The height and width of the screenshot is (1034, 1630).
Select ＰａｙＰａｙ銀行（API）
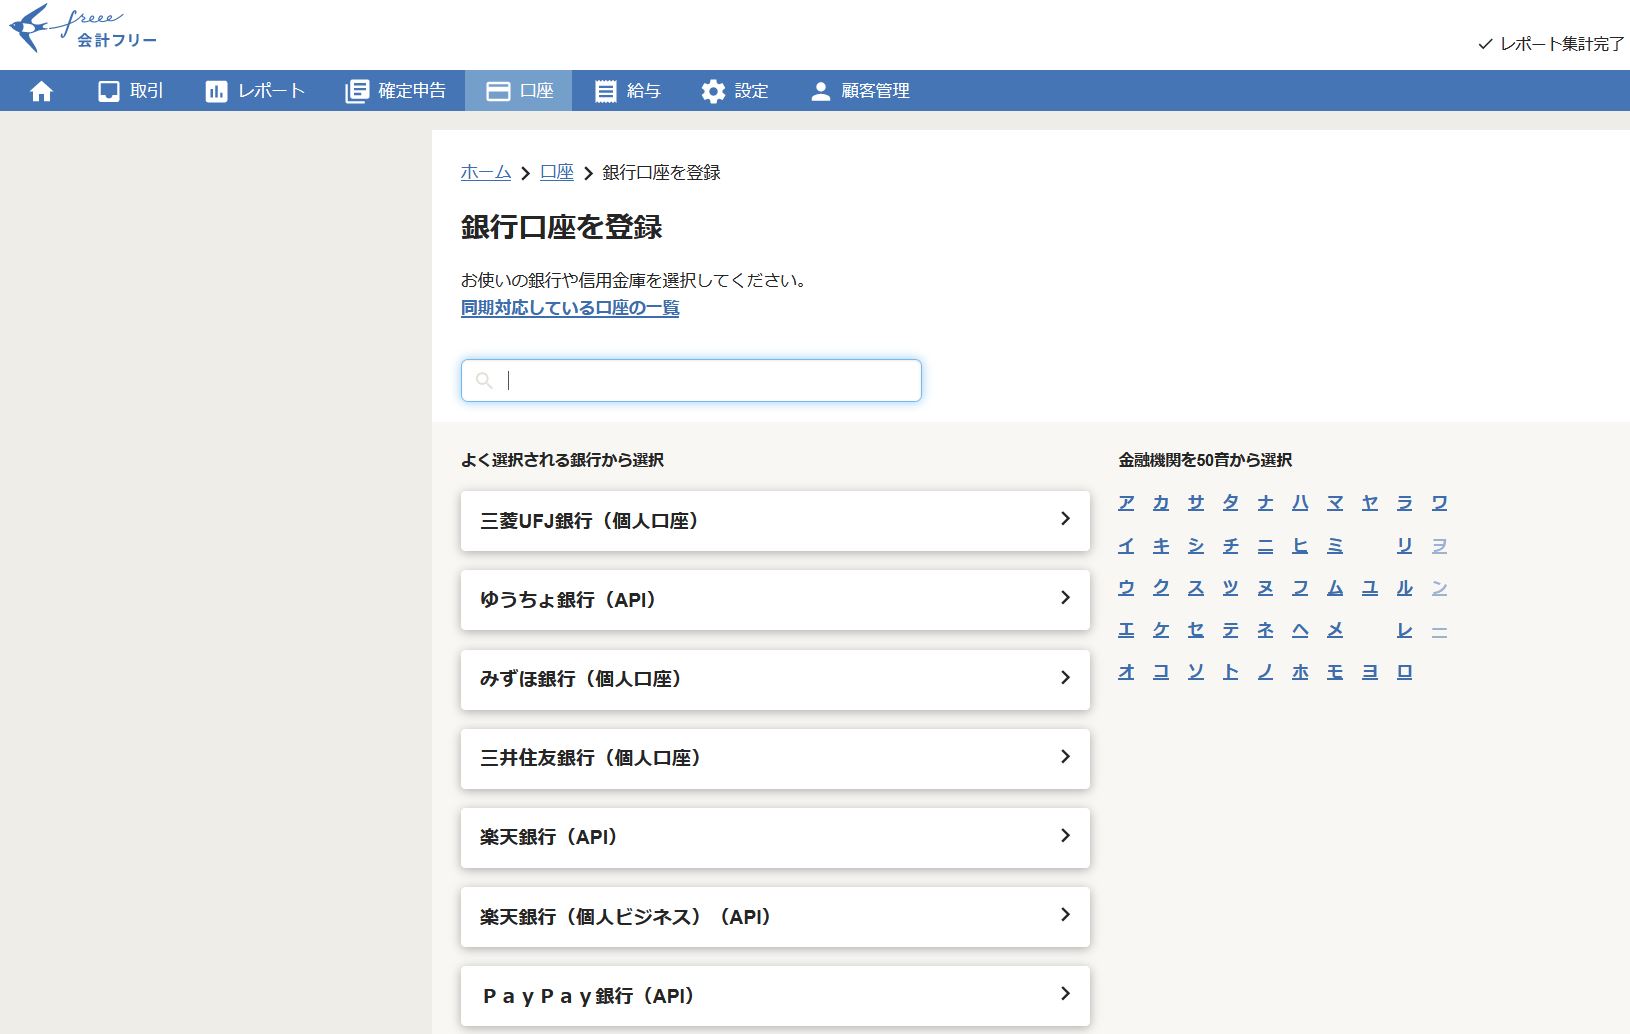point(775,996)
